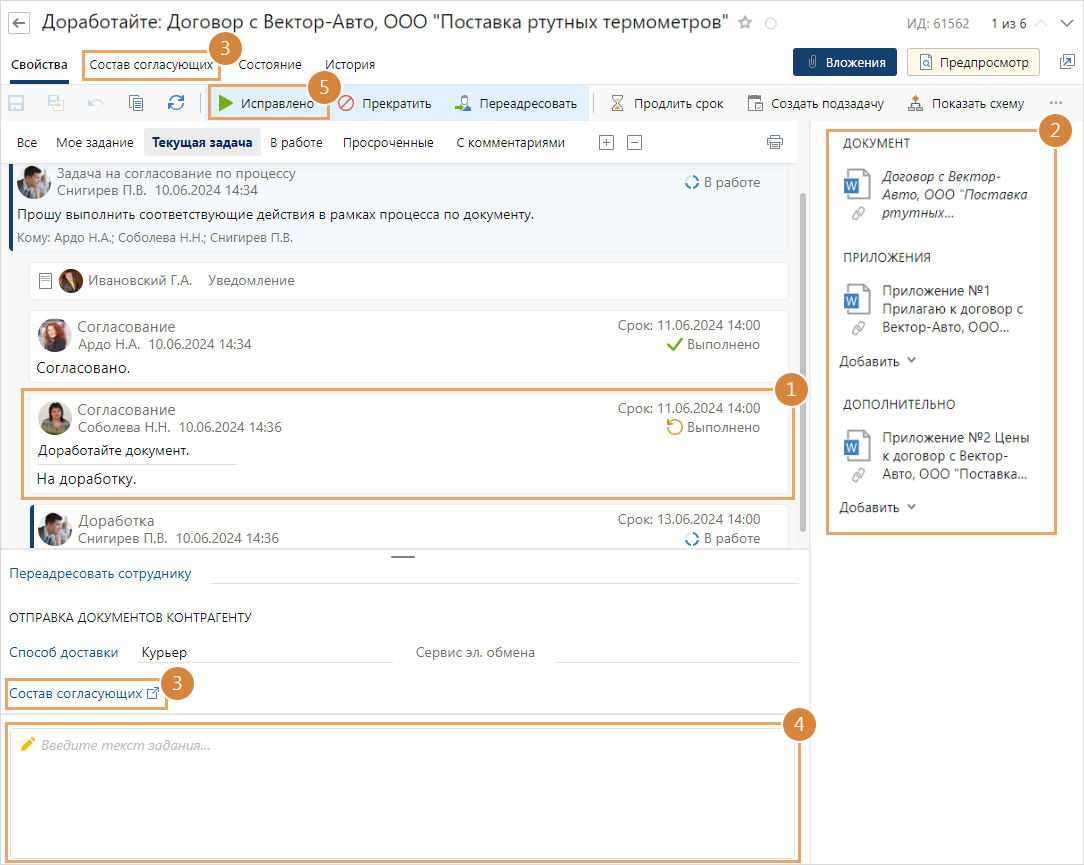Image resolution: width=1084 pixels, height=865 pixels.
Task: Click the back arrow button
Action: tap(20, 22)
